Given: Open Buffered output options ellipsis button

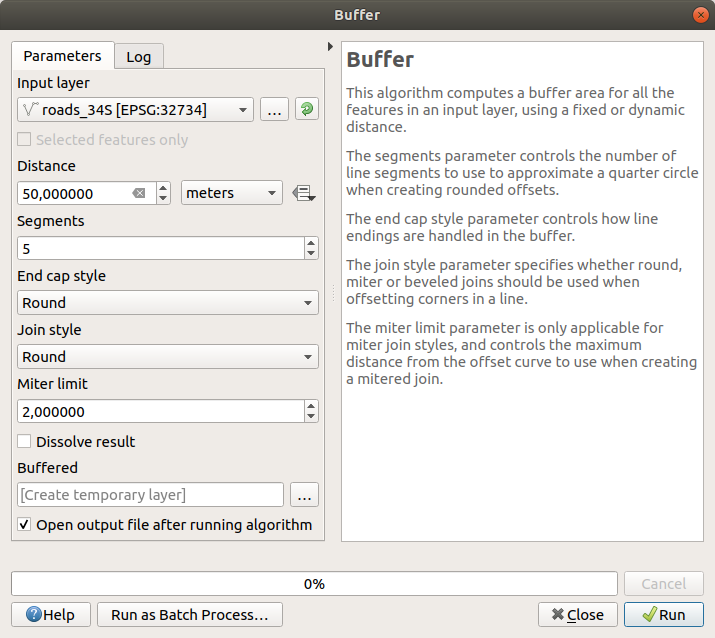Looking at the screenshot, I should (x=304, y=494).
